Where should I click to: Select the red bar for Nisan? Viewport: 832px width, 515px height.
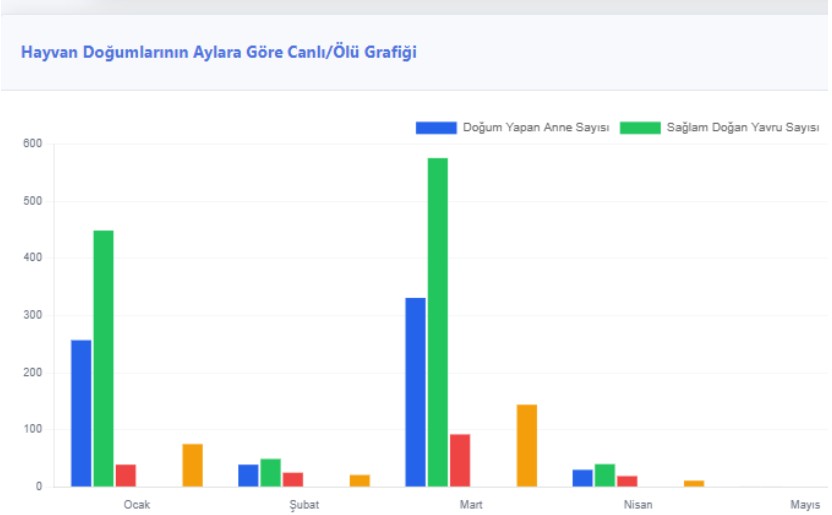coord(627,481)
